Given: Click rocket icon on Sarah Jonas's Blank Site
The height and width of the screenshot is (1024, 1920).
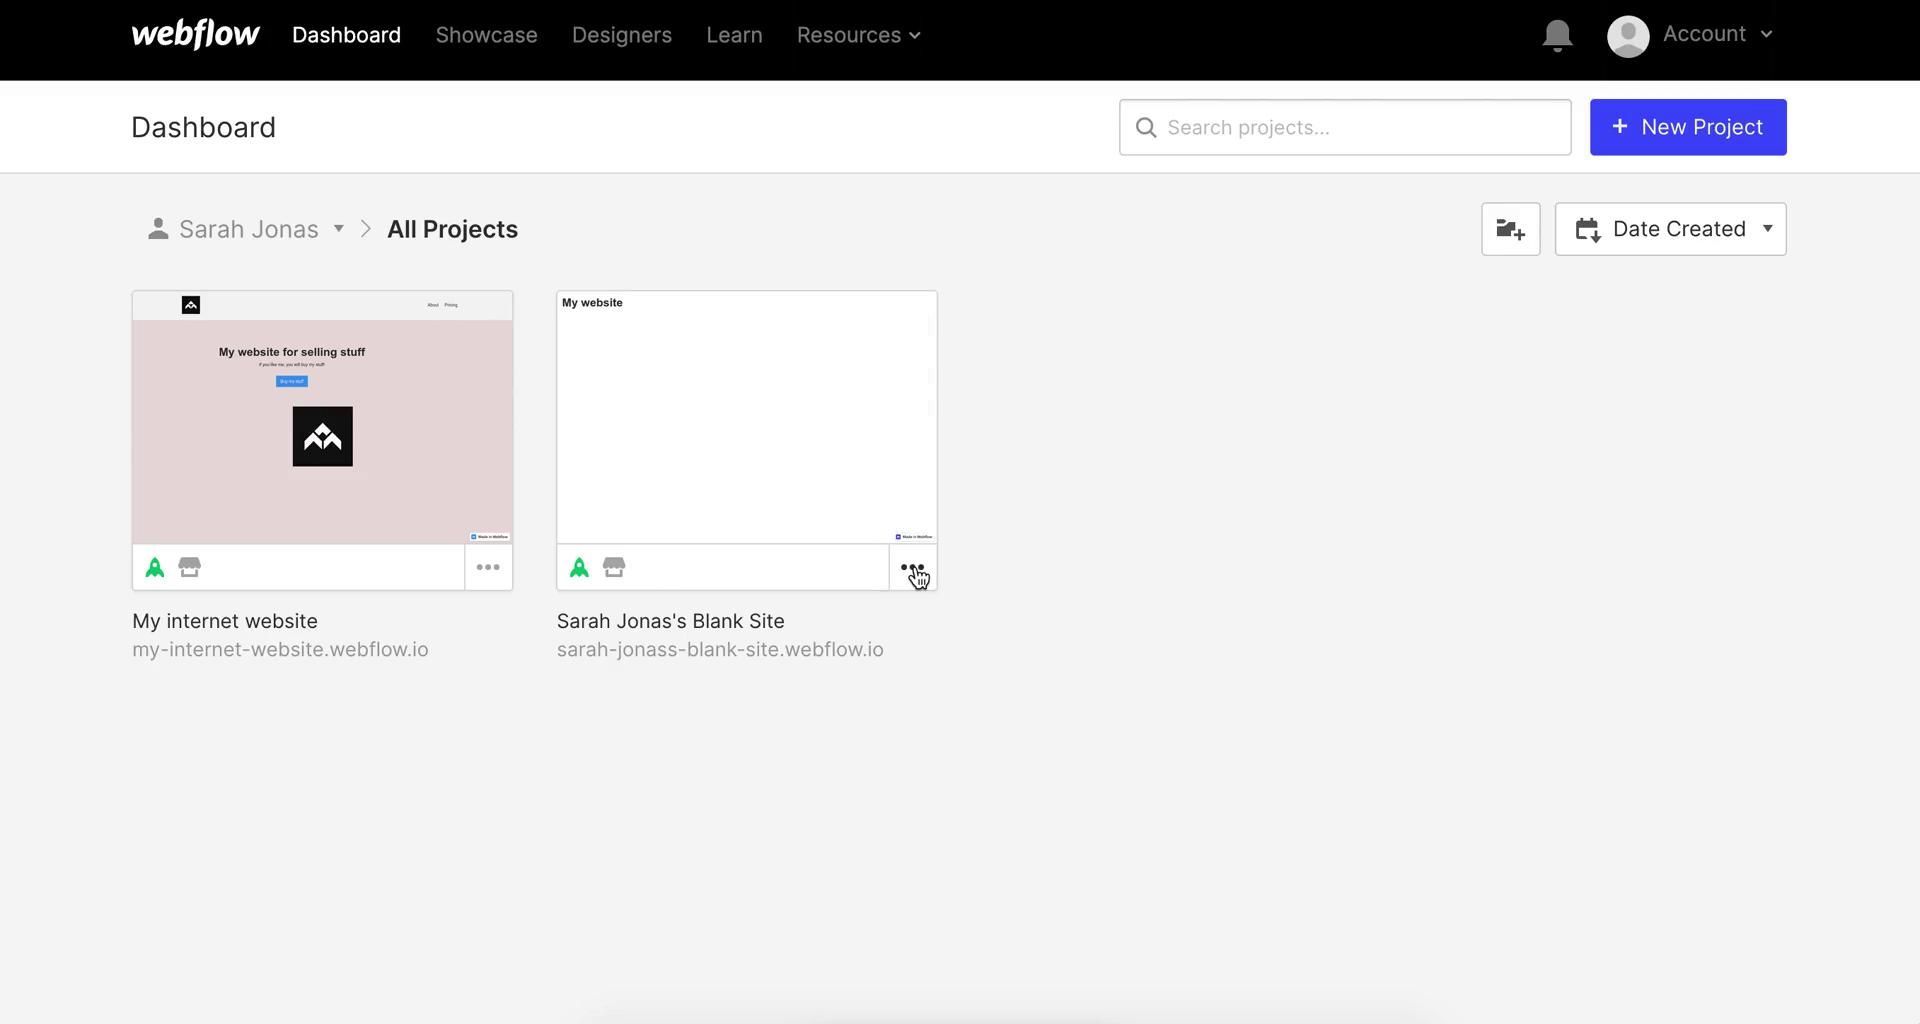Looking at the screenshot, I should (579, 568).
